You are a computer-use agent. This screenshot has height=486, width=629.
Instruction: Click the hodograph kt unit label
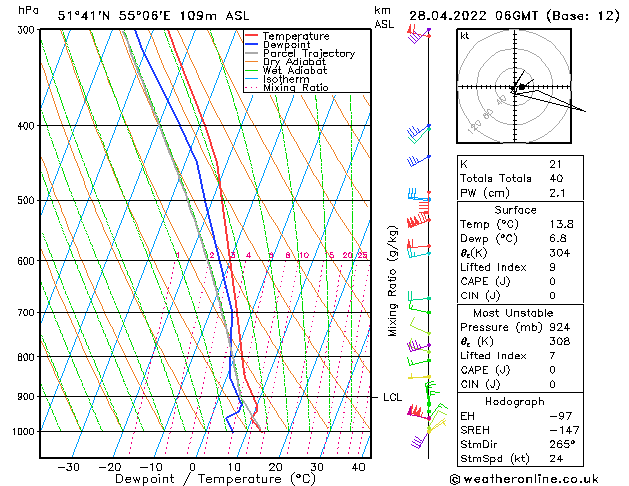click(465, 36)
